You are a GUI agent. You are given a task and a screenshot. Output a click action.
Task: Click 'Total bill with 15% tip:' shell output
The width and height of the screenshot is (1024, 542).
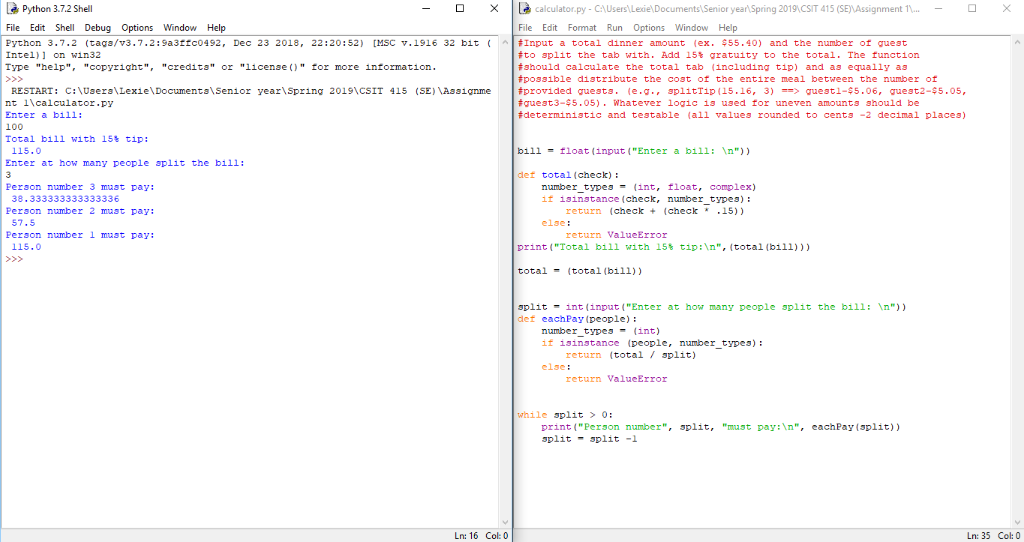tap(76, 139)
